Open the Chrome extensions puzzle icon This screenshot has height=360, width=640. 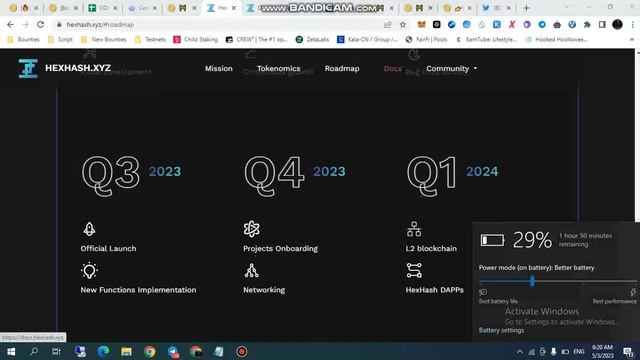click(587, 24)
